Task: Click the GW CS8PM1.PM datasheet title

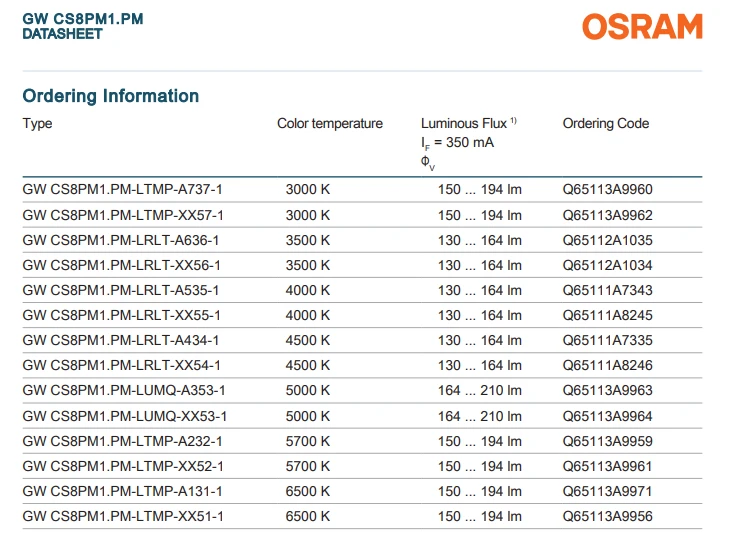Action: [x=83, y=26]
